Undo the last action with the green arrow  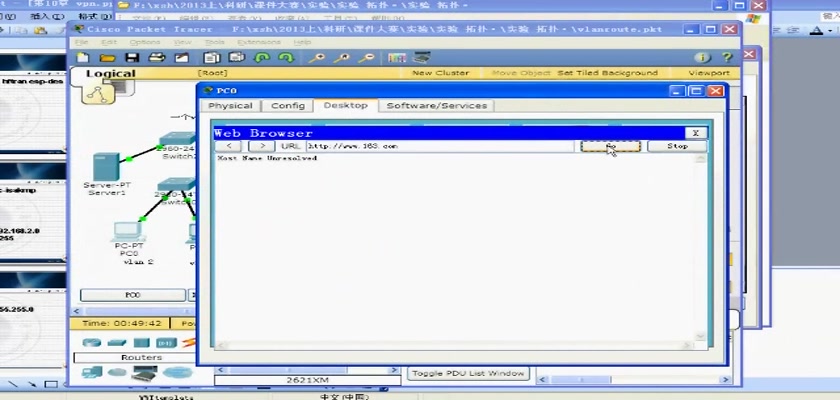(262, 58)
